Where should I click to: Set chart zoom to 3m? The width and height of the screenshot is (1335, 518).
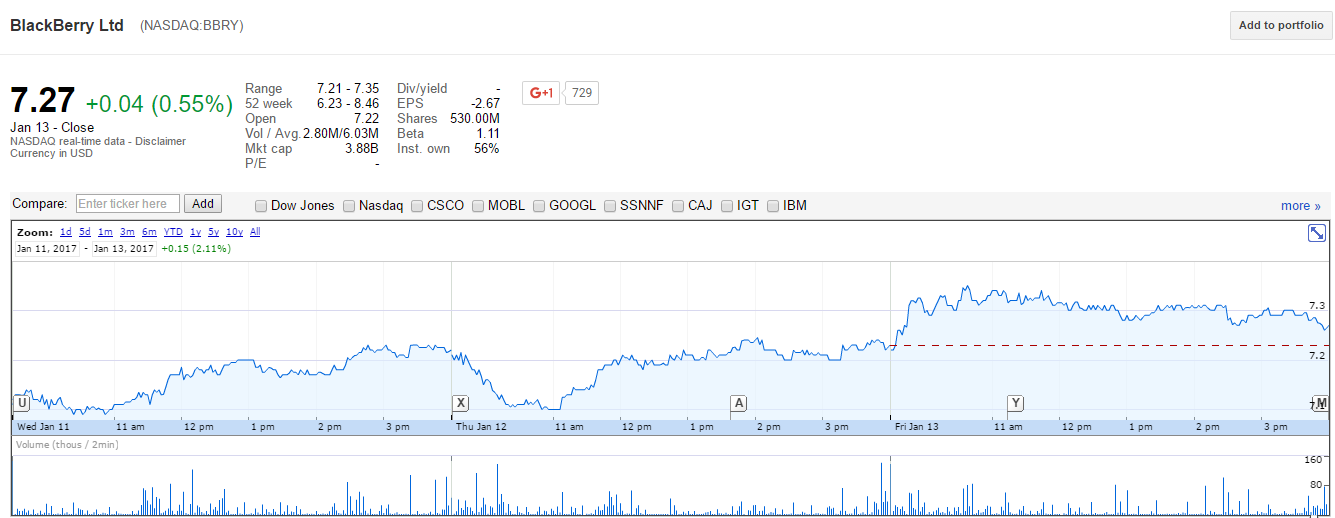pos(127,232)
